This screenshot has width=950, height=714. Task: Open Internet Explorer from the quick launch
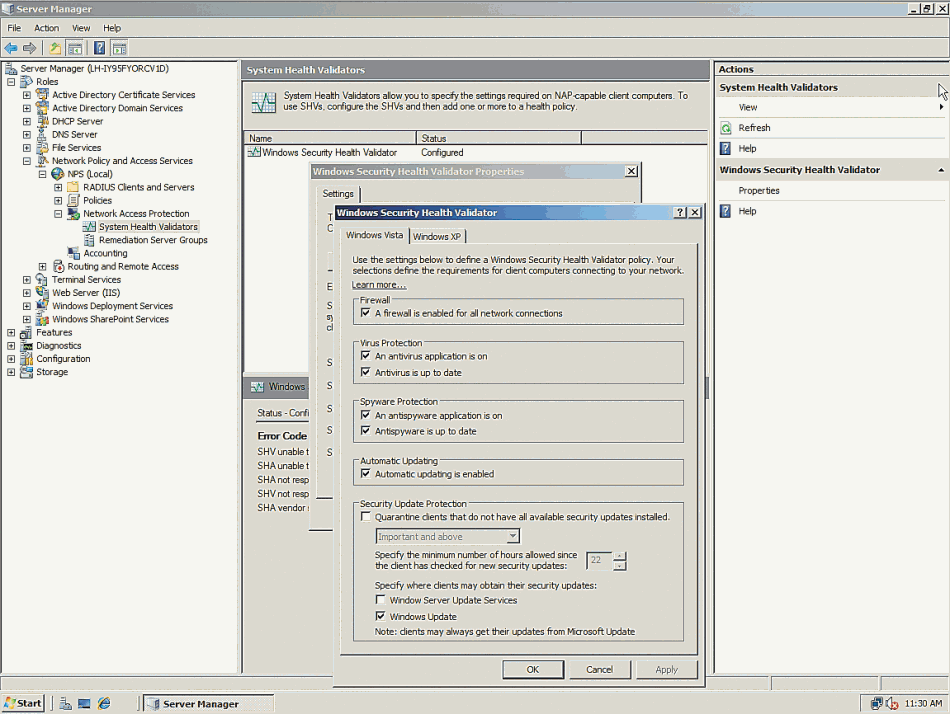pyautogui.click(x=103, y=703)
